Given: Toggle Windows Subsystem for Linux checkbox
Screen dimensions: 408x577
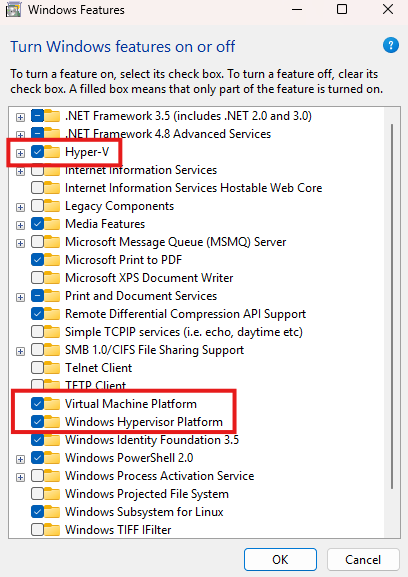Looking at the screenshot, I should tap(38, 511).
